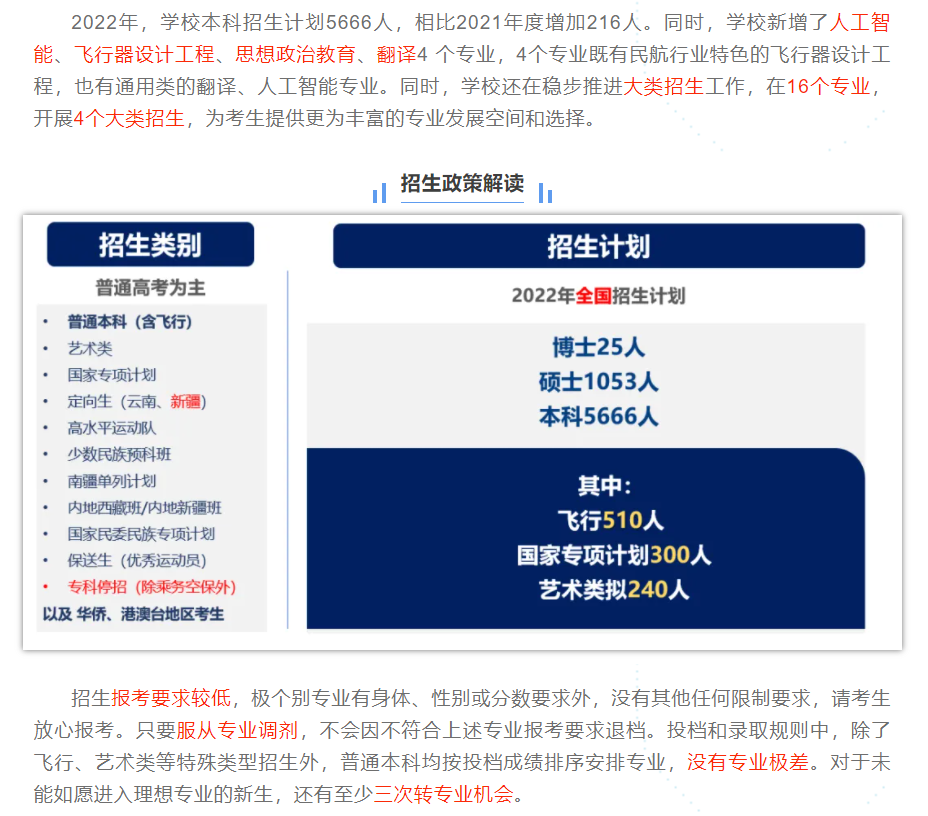
Task: Click the 招生计划 panel header
Action: 599,243
